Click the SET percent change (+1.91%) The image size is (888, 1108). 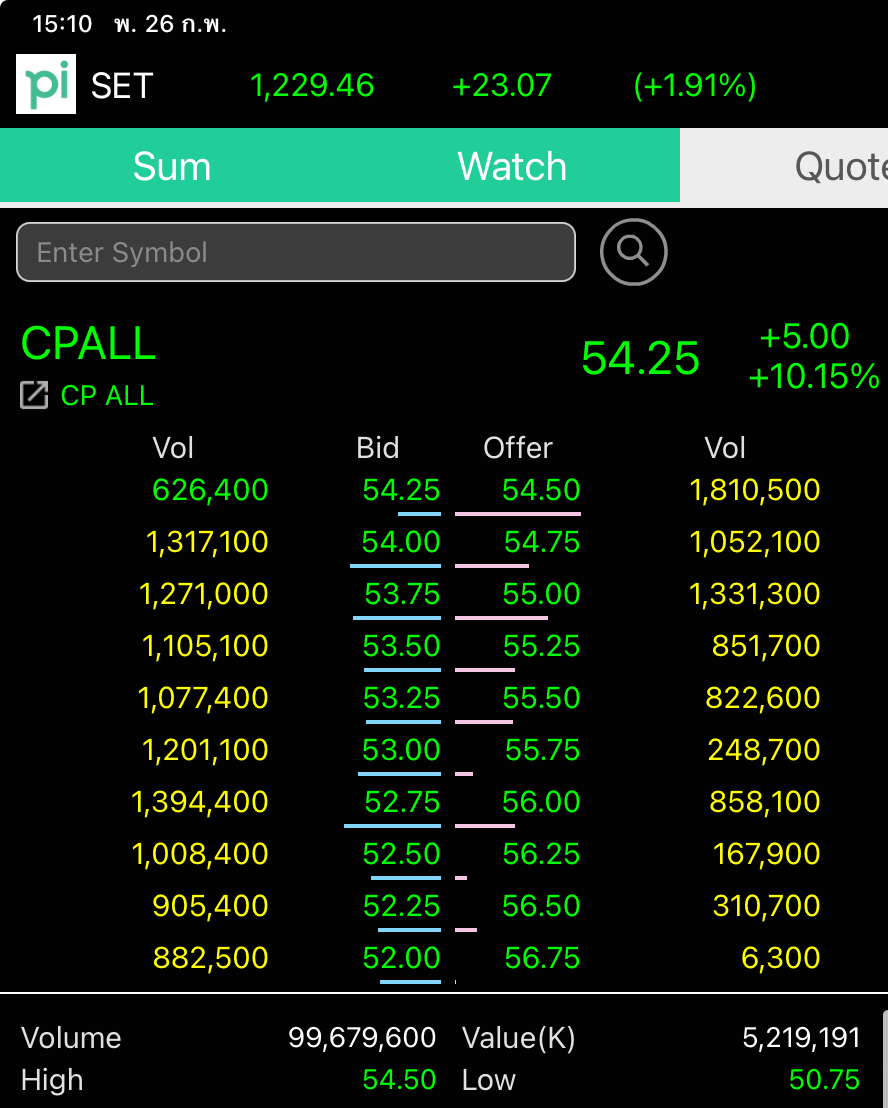point(695,86)
